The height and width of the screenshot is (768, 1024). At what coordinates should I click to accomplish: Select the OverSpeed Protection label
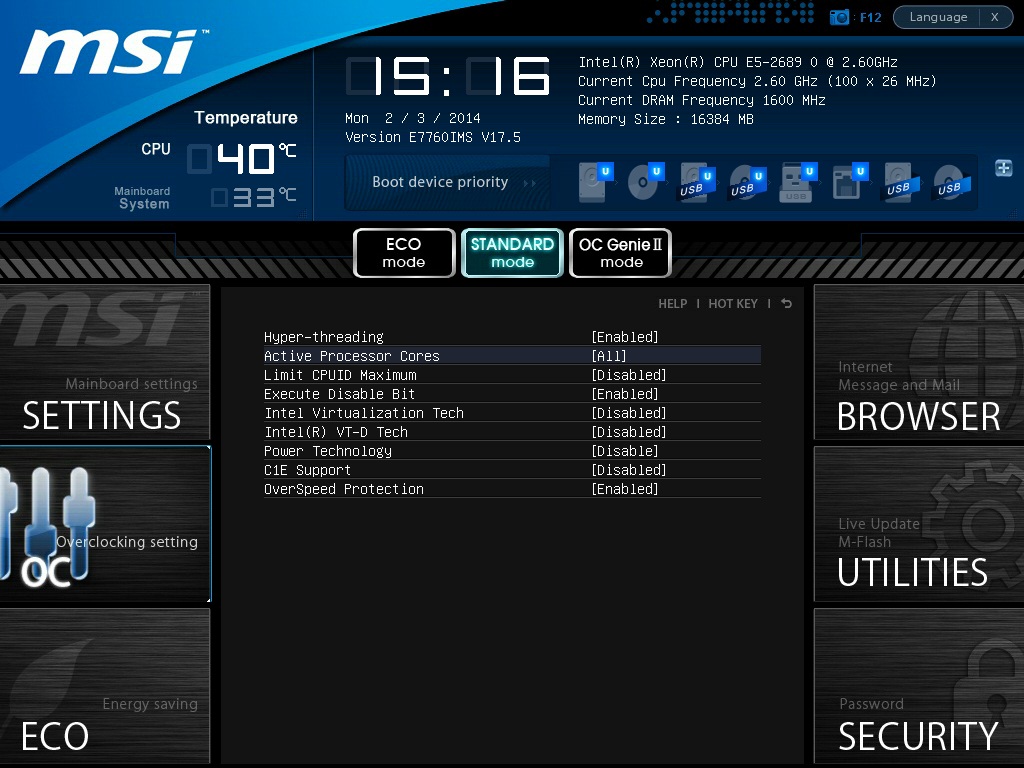click(344, 488)
